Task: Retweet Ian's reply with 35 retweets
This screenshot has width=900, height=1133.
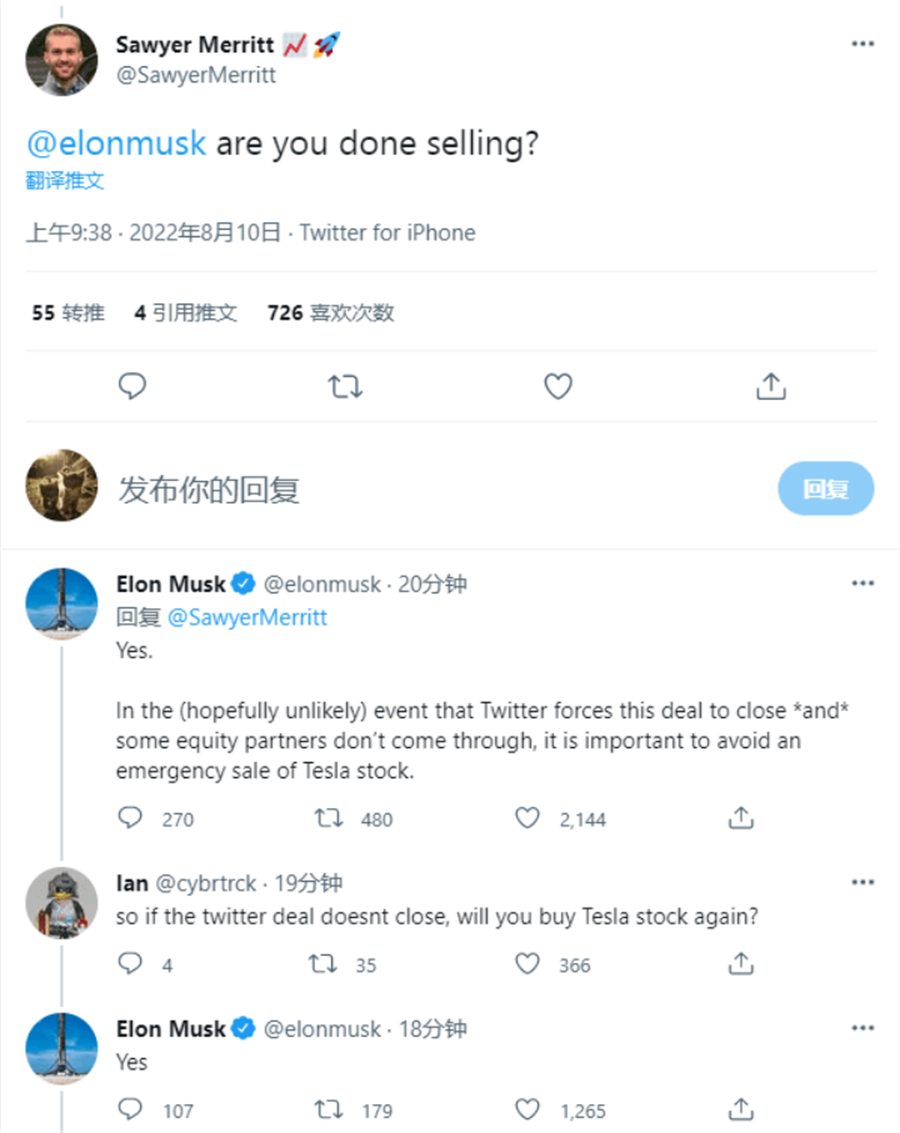Action: 323,964
